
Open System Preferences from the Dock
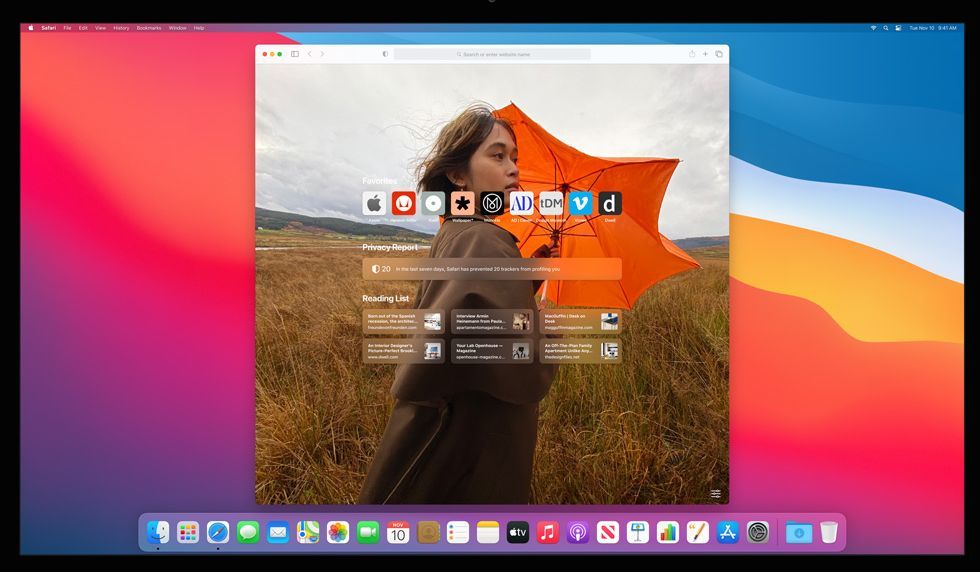[758, 533]
